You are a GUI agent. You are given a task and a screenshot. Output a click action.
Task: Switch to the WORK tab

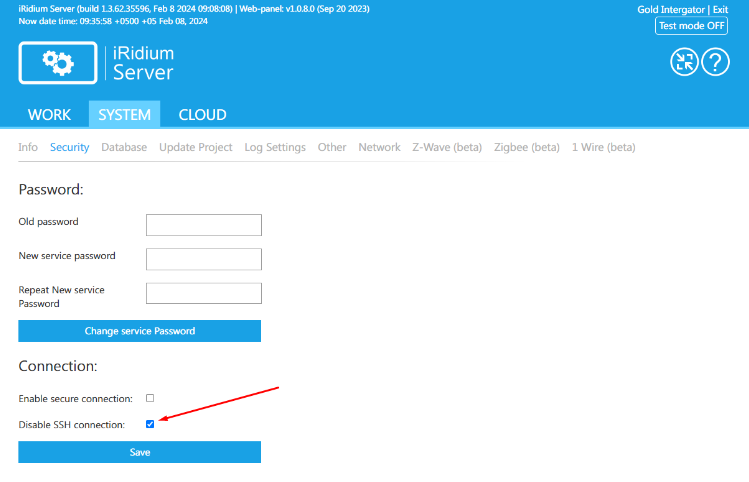[x=49, y=114]
